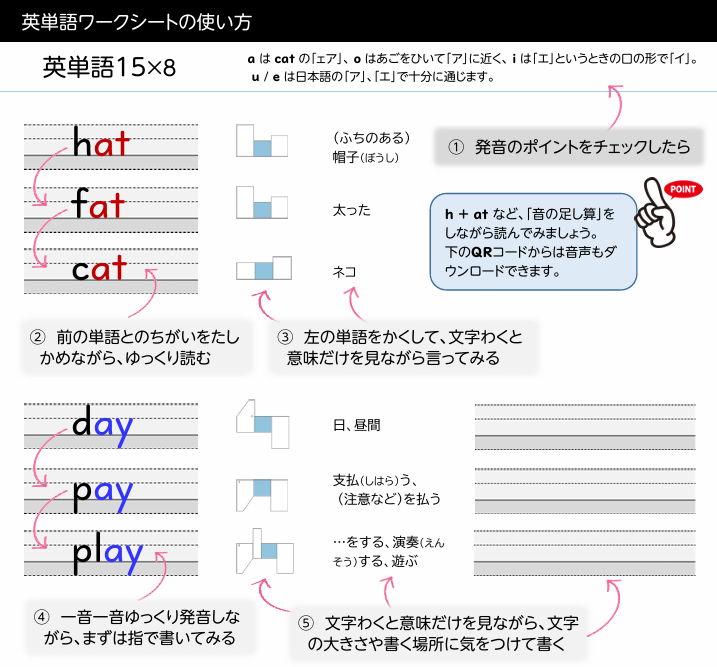Click step ⑤ 文字わくと意味だけ label

[438, 634]
